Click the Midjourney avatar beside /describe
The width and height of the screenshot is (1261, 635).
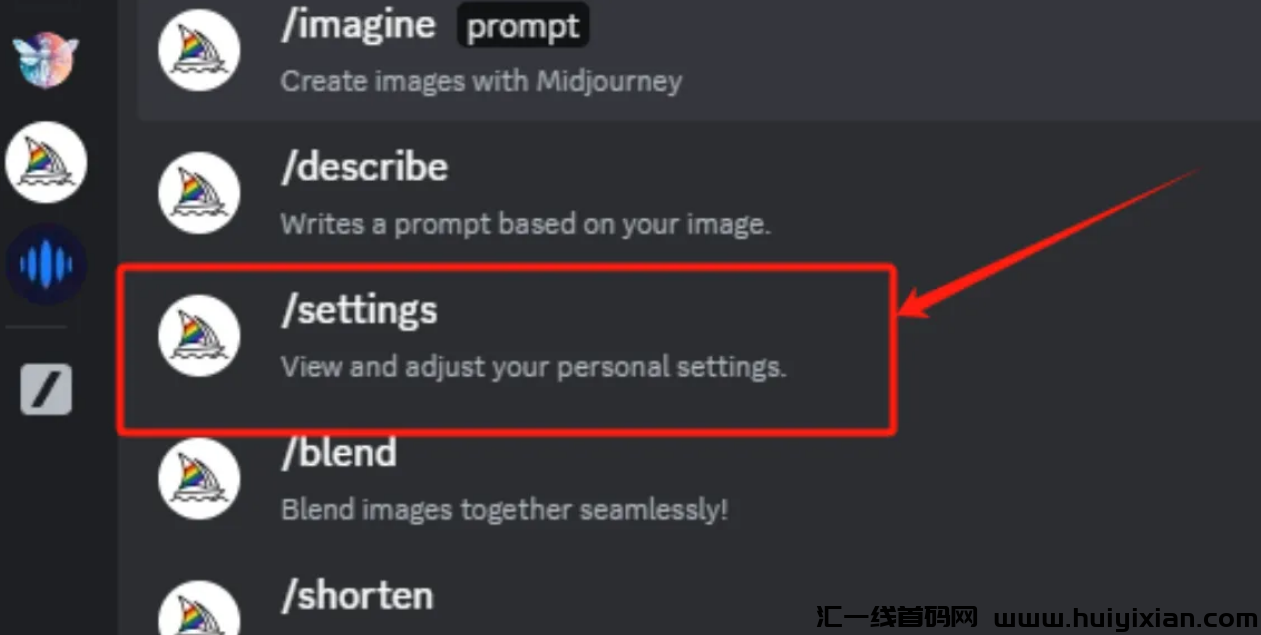point(199,192)
